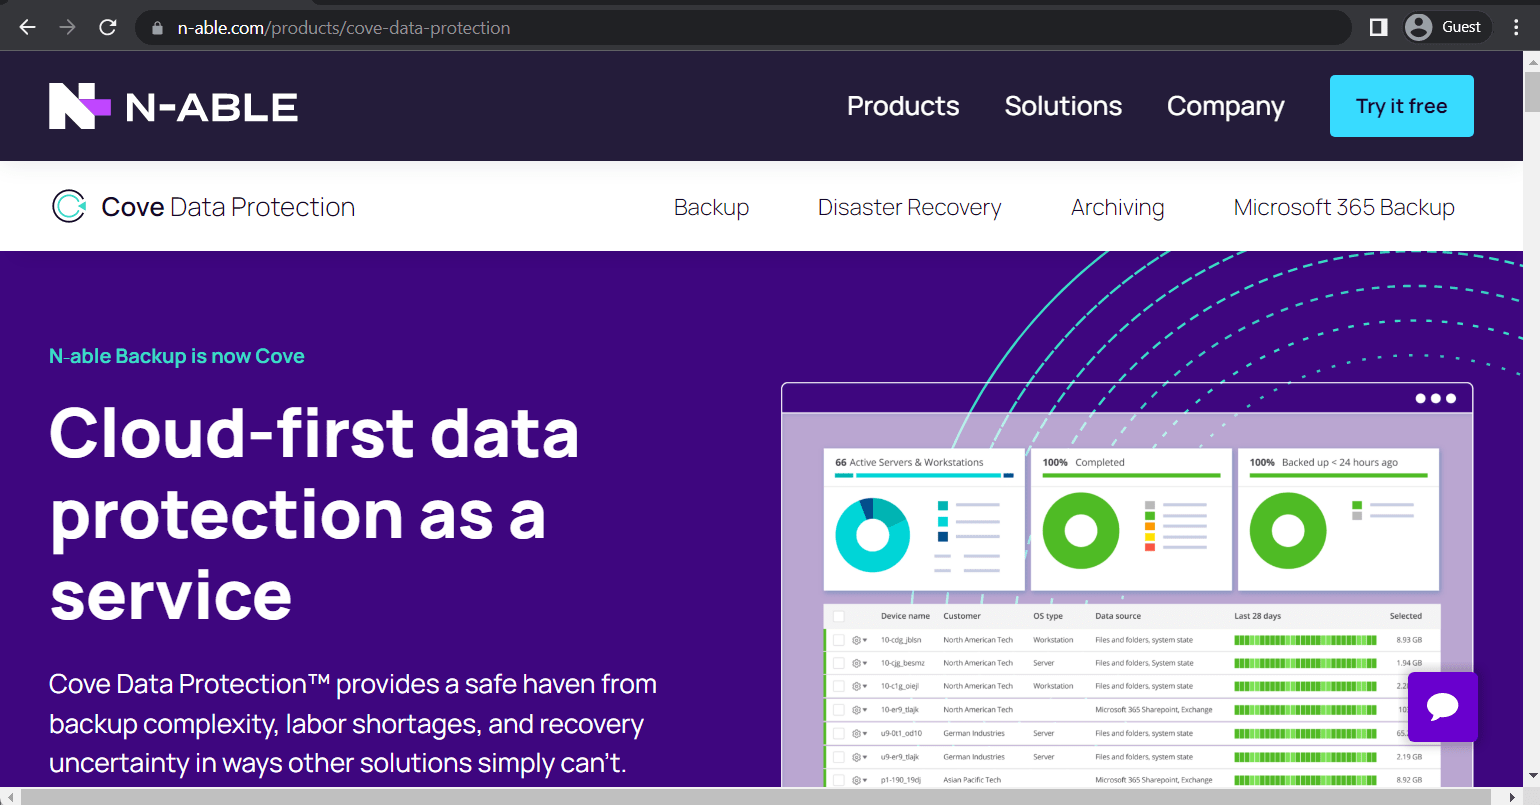Check the row checkbox for u9-0t1_od10
This screenshot has height=805, width=1540.
838,733
